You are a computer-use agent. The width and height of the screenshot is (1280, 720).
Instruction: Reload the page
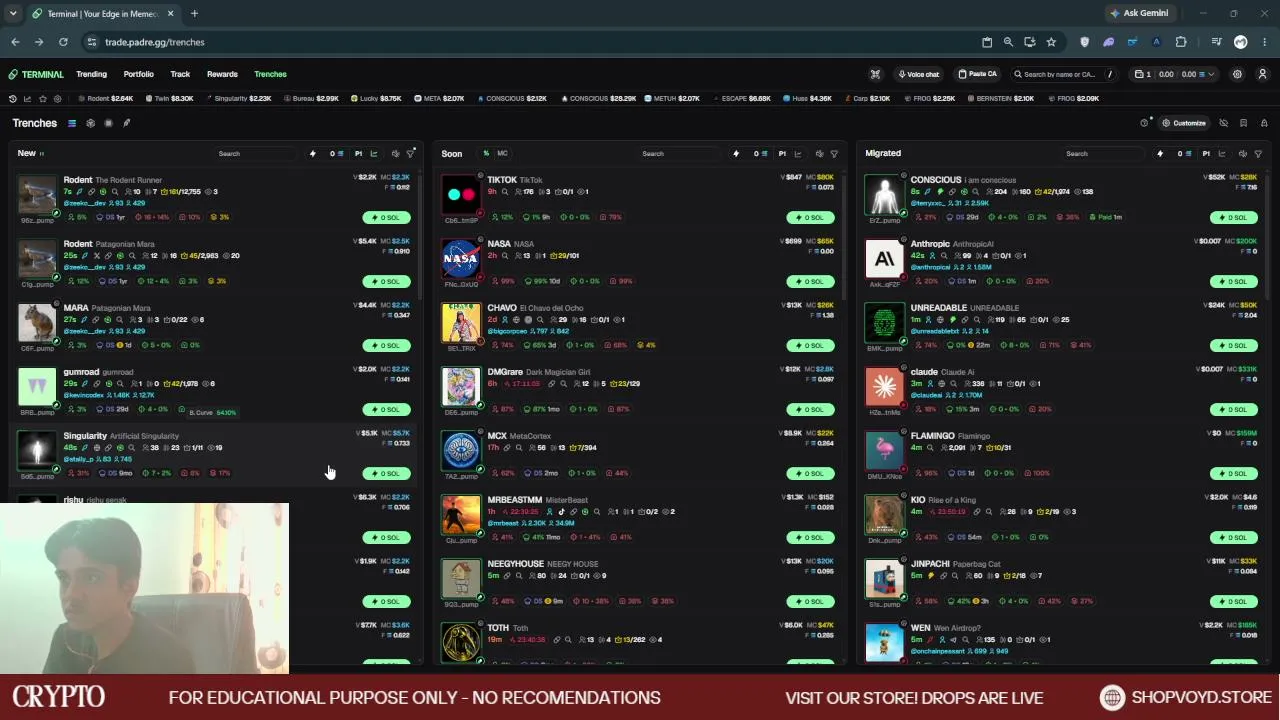[x=63, y=42]
